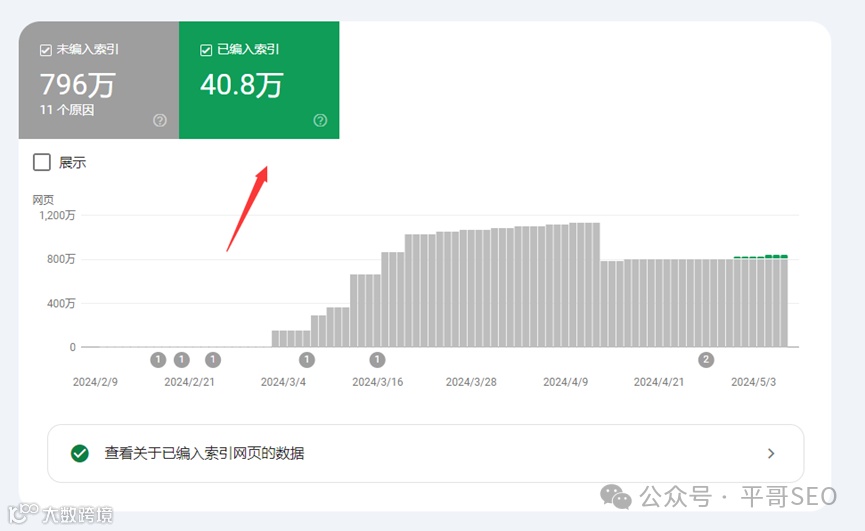The height and width of the screenshot is (531, 865).
Task: Click the 2024/2/9 date label
Action: pos(95,382)
